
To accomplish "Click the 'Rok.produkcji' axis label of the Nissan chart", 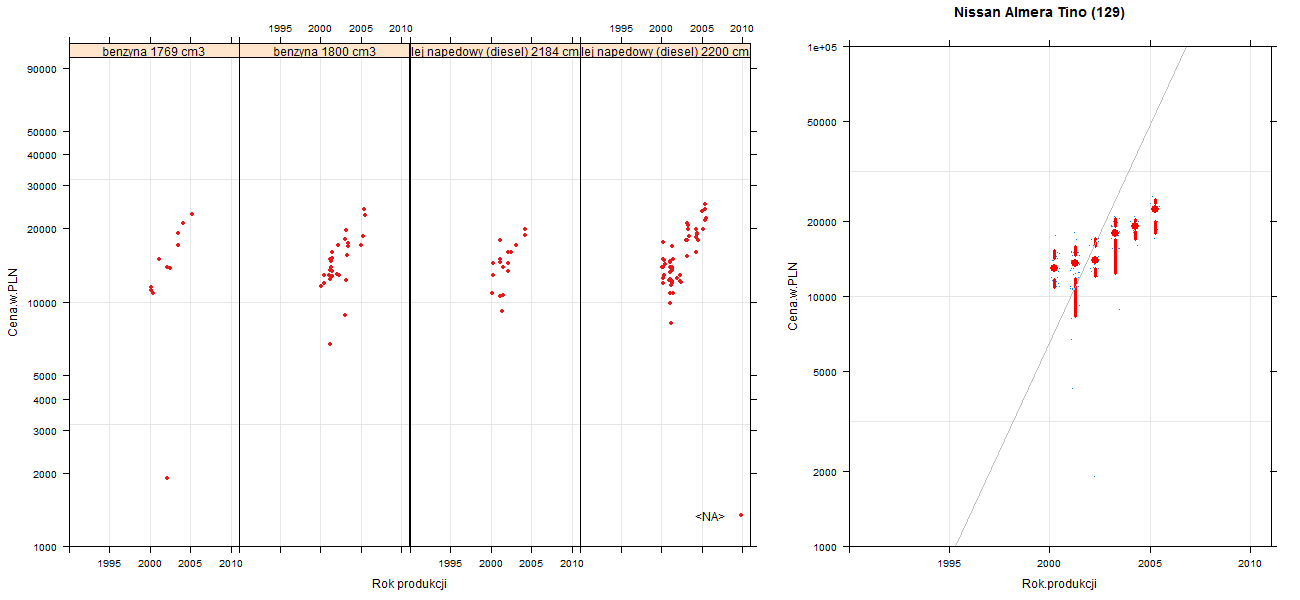I will [x=1060, y=584].
